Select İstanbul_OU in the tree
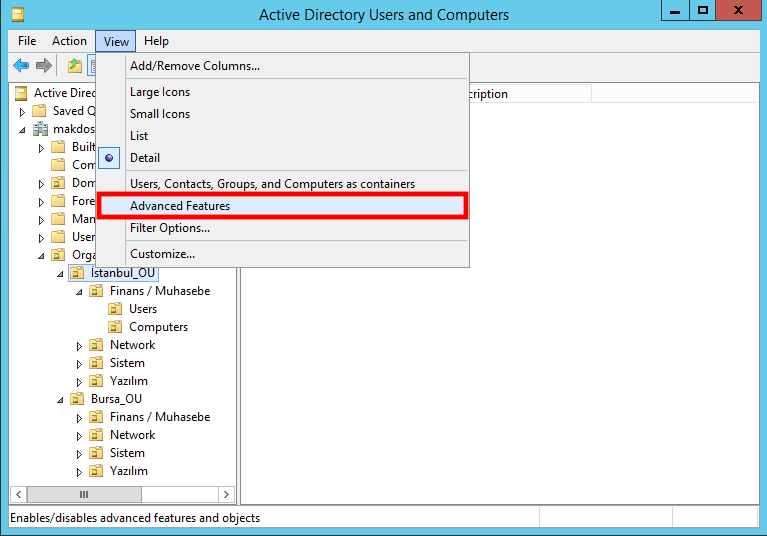 tap(123, 273)
